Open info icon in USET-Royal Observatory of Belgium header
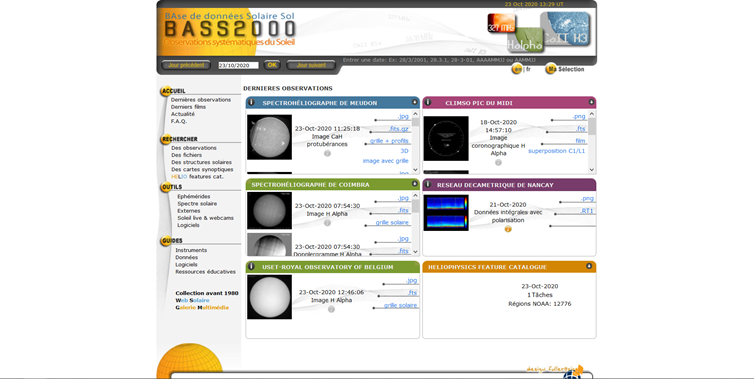Viewport: 754px width, 379px height. click(251, 266)
